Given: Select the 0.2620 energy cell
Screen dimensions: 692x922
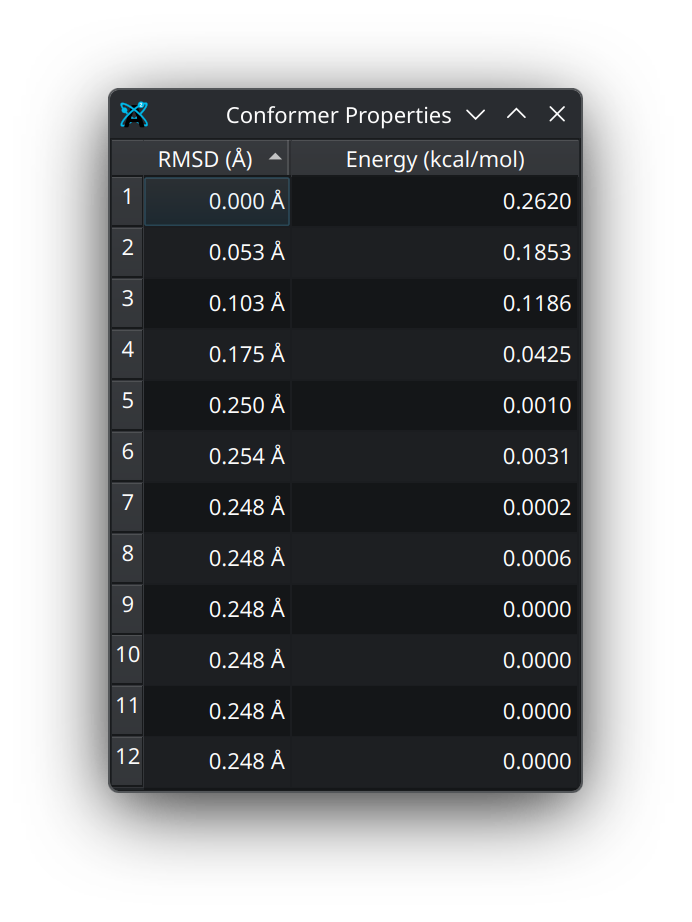Looking at the screenshot, I should (435, 202).
